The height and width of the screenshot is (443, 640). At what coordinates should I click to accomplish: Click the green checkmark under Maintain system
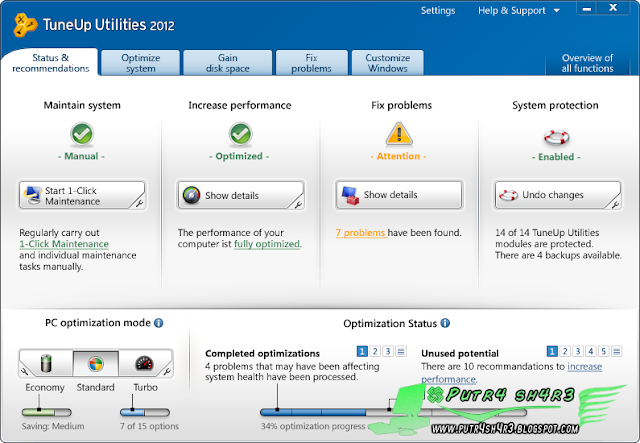tap(82, 134)
